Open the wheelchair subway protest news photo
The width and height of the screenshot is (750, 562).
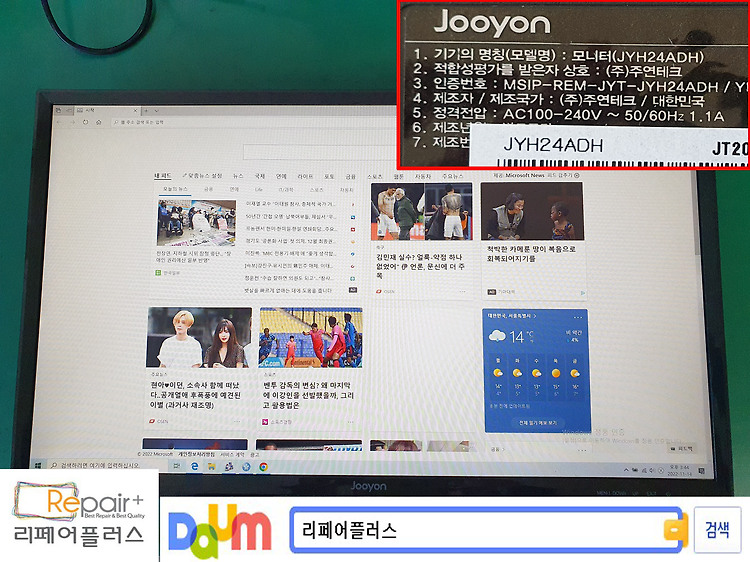click(x=196, y=223)
